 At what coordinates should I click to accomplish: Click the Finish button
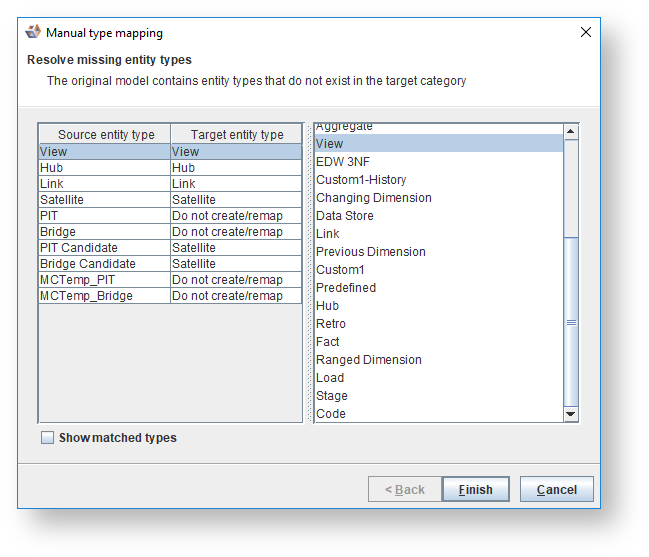(476, 489)
